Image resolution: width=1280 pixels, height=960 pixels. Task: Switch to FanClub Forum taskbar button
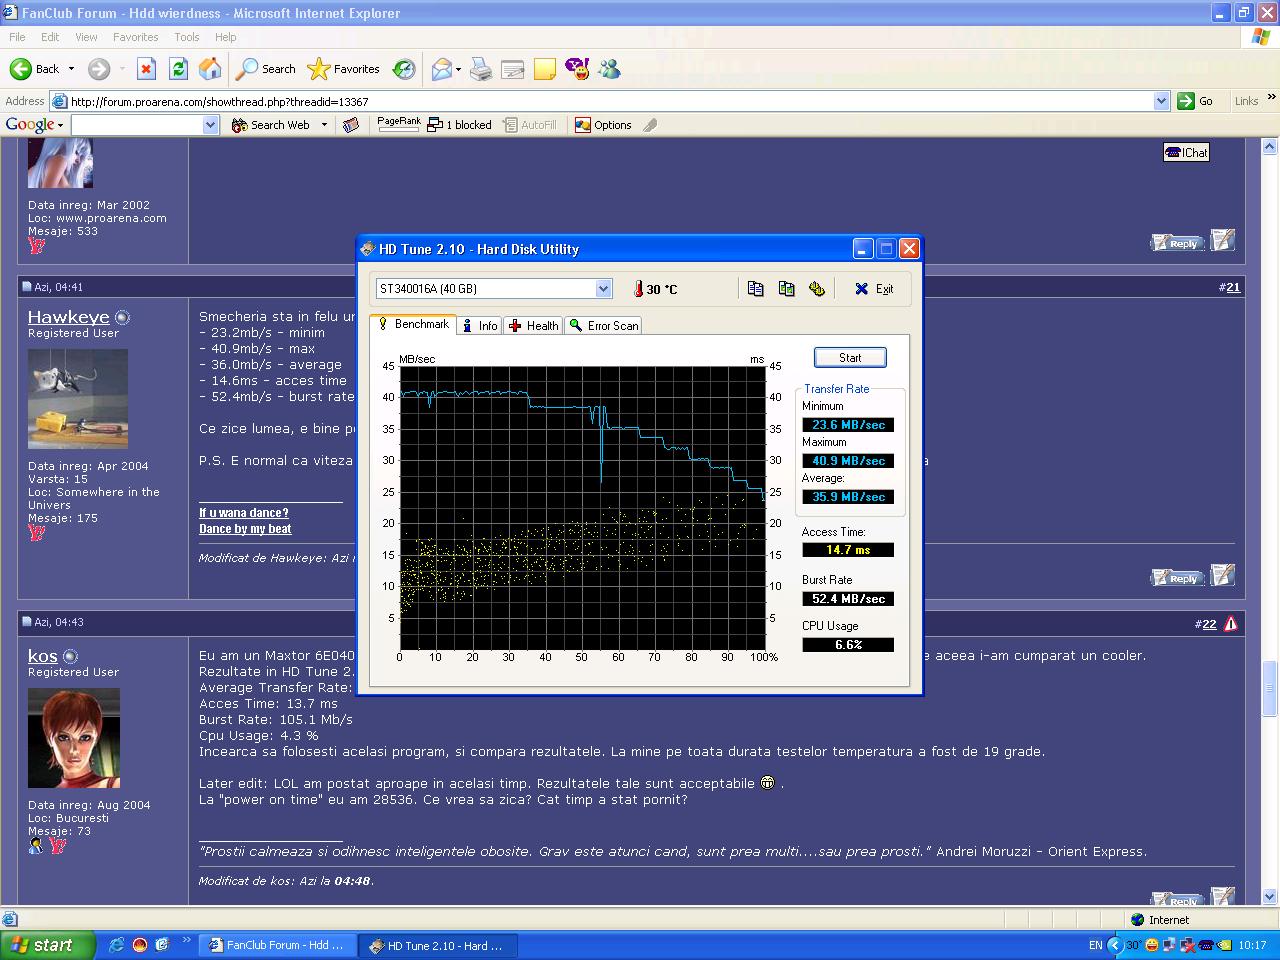(276, 945)
